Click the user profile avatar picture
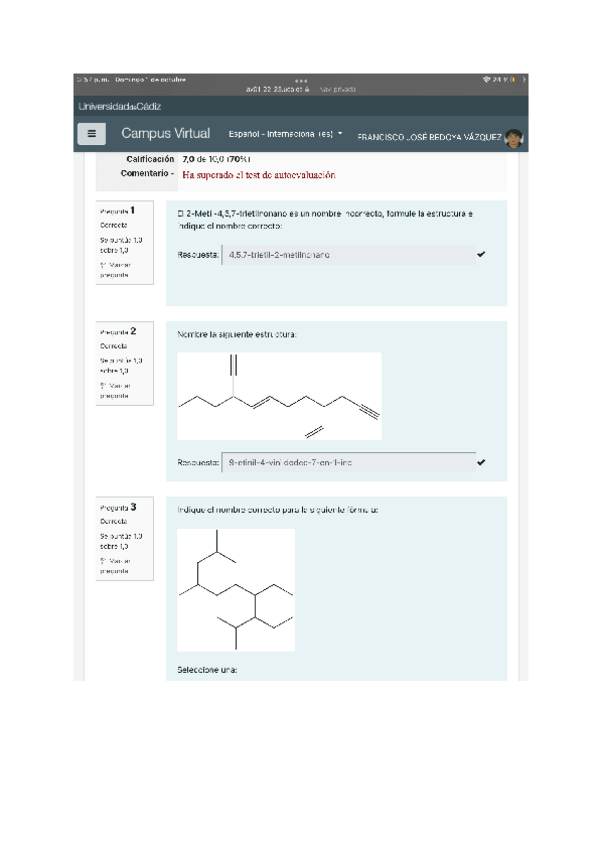Image resolution: width=600 pixels, height=848 pixels. [514, 136]
